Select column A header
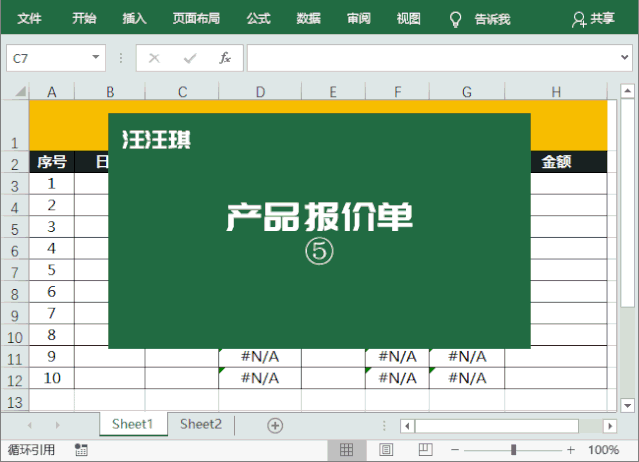The image size is (639, 462). [52, 92]
